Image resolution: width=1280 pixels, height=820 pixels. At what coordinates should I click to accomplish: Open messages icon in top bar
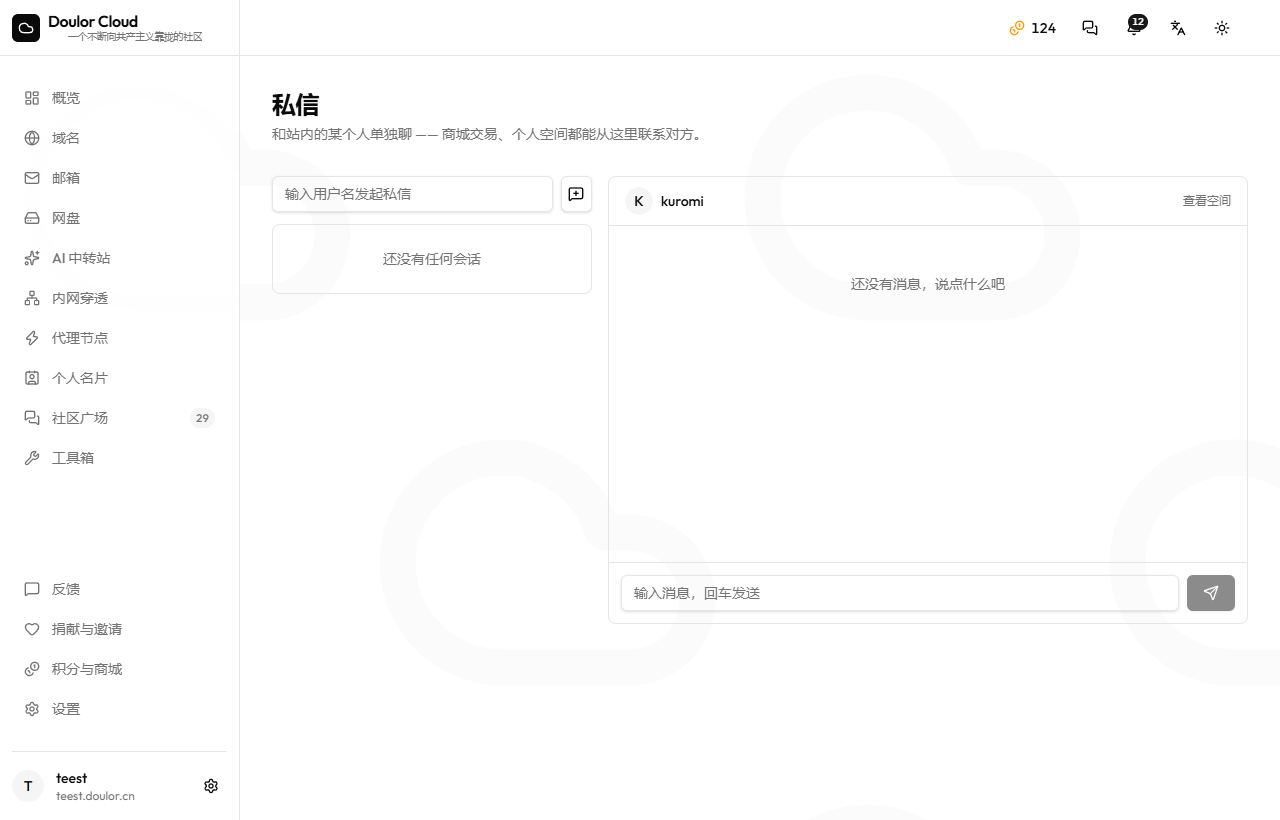coord(1090,28)
